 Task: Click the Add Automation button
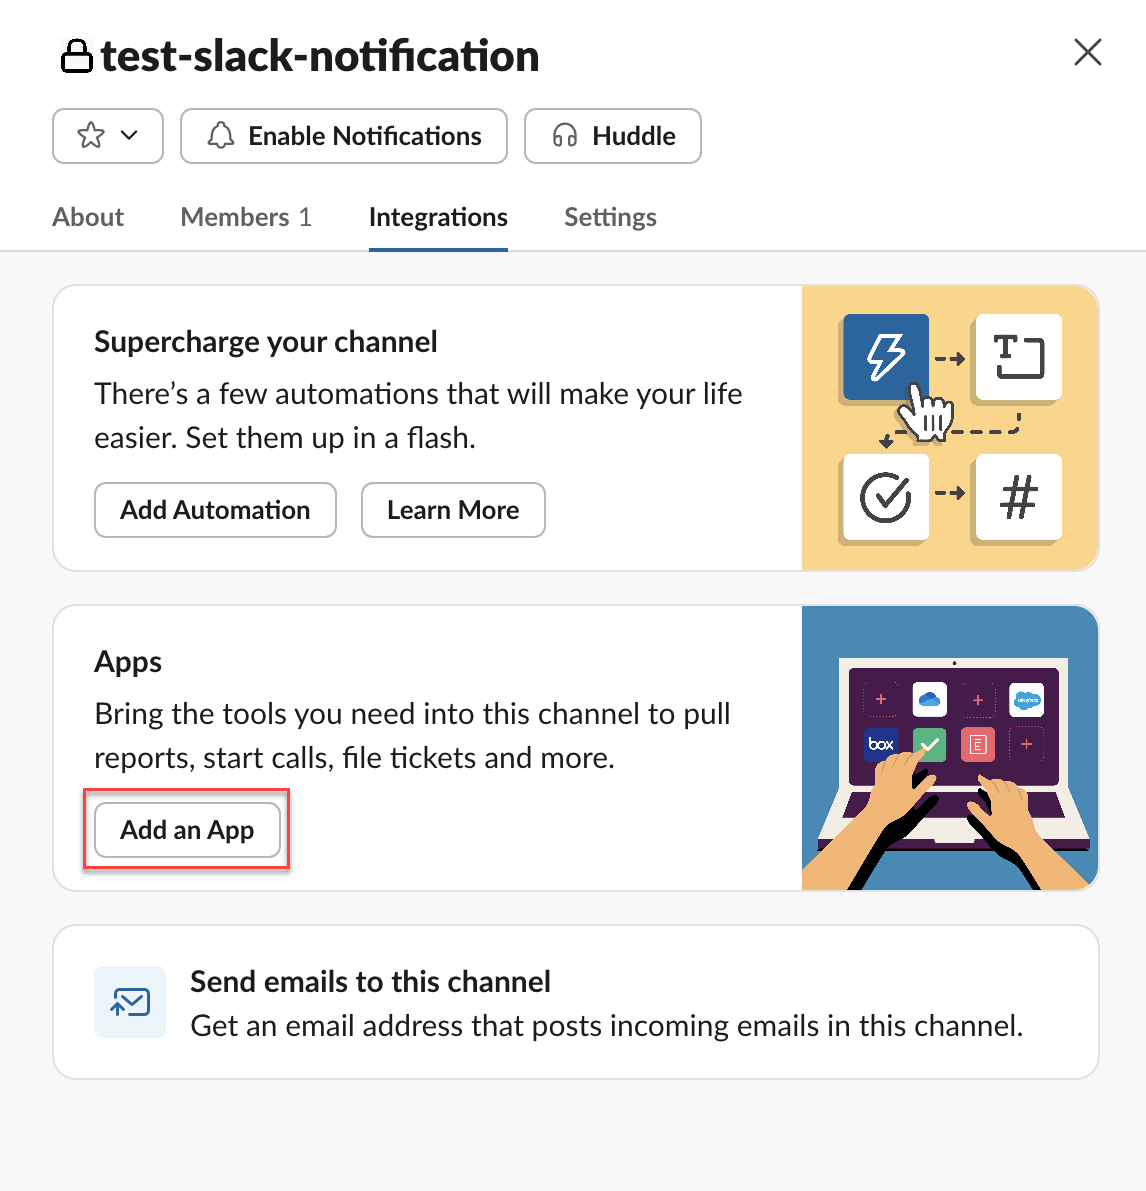point(215,510)
